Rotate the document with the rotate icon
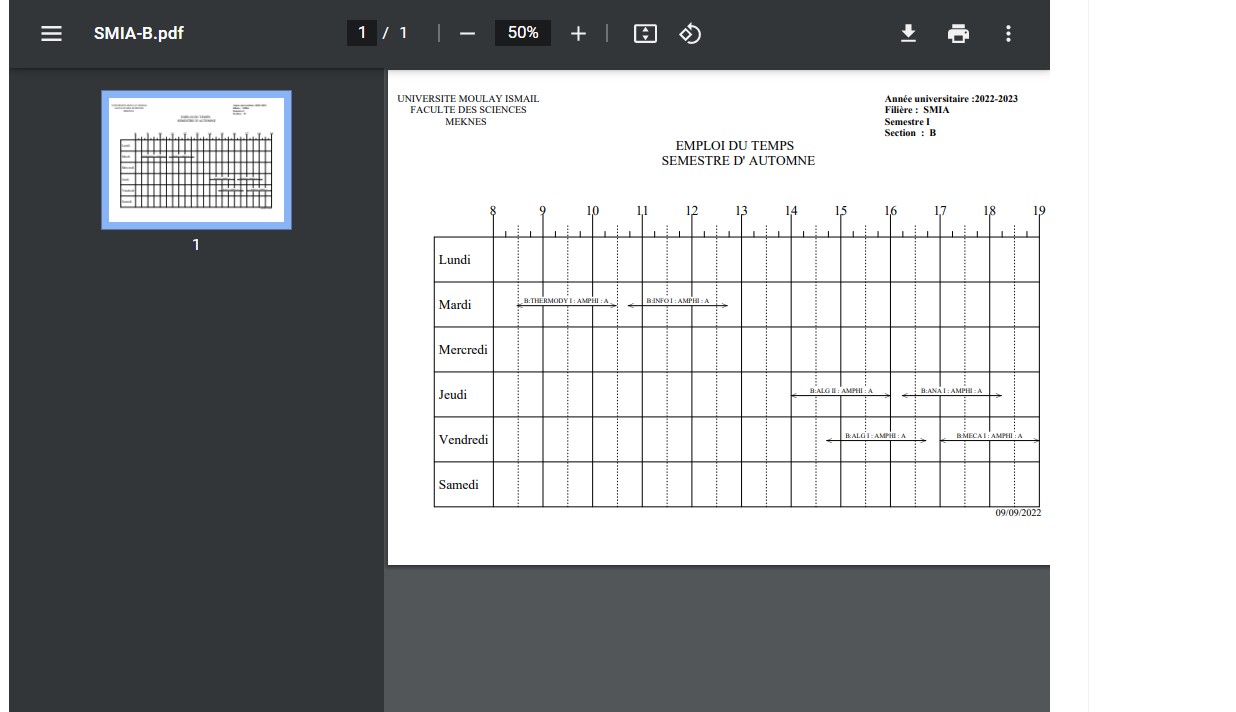Viewport: 1236px width, 712px height. [x=690, y=33]
